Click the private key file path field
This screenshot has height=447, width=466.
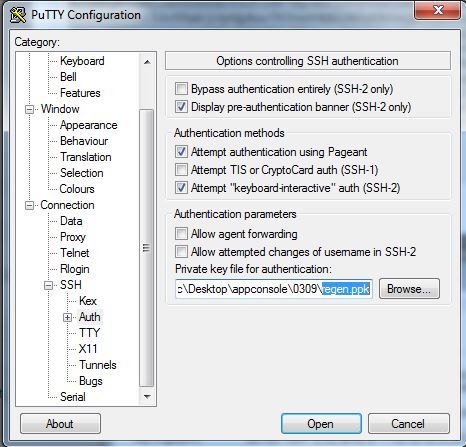(274, 289)
